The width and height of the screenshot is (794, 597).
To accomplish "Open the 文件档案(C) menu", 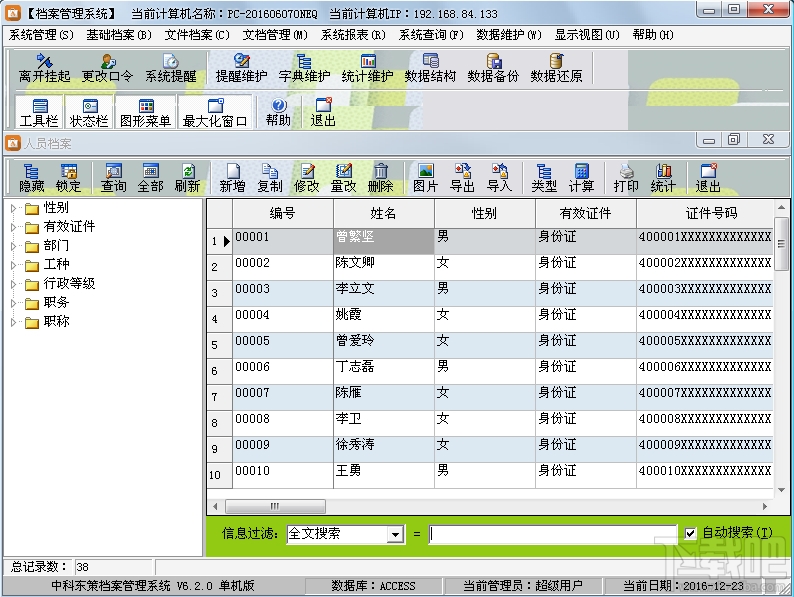I will click(x=197, y=35).
